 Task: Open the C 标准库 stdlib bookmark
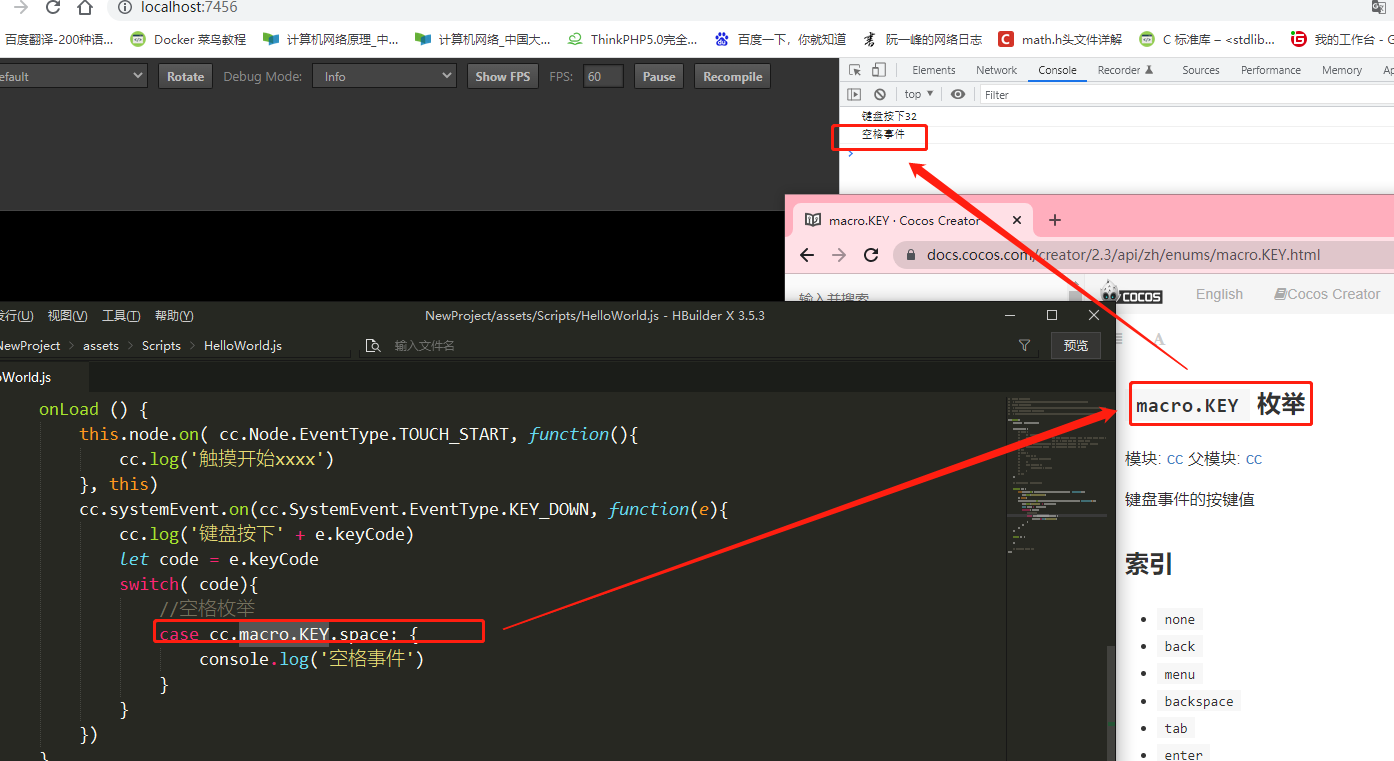[x=1207, y=40]
